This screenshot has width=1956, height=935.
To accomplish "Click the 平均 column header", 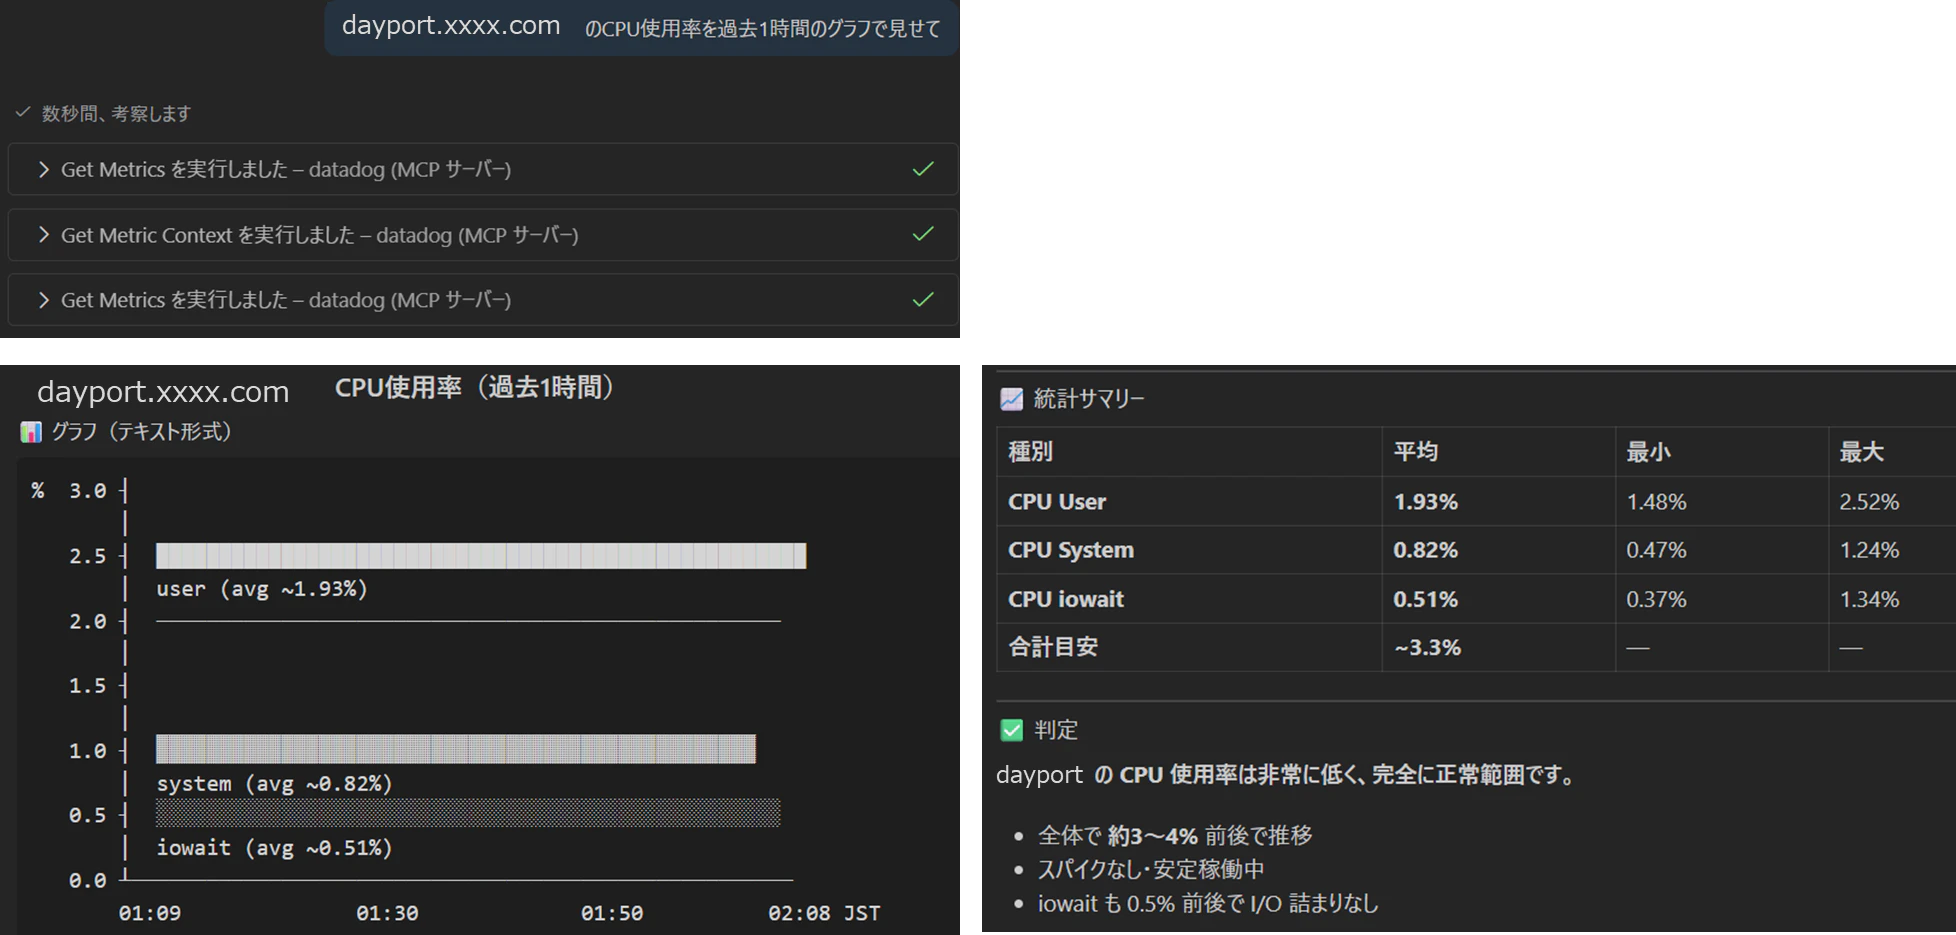I will click(1416, 452).
